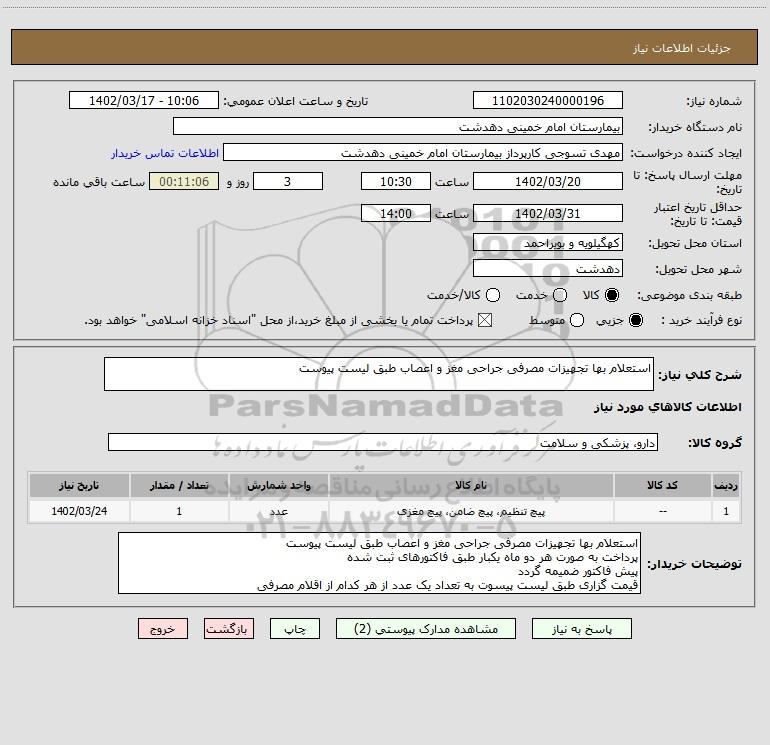Image resolution: width=770 pixels, height=745 pixels.
Task: Click the تعداد / مقدار column header
Action: pos(179,485)
